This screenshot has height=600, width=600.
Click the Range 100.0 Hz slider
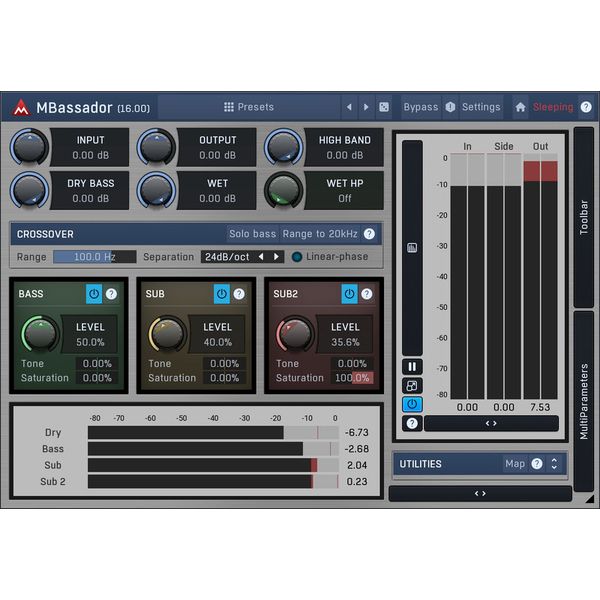pyautogui.click(x=95, y=257)
